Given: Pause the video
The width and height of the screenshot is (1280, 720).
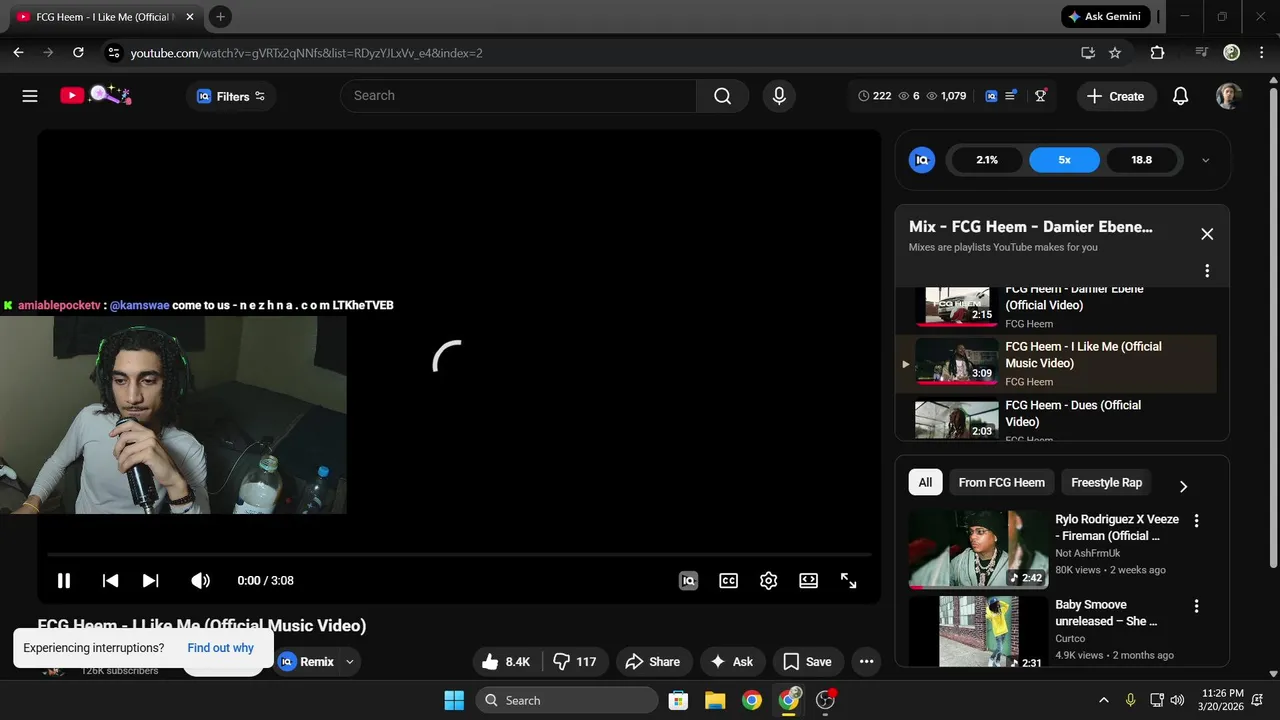Looking at the screenshot, I should click(64, 580).
